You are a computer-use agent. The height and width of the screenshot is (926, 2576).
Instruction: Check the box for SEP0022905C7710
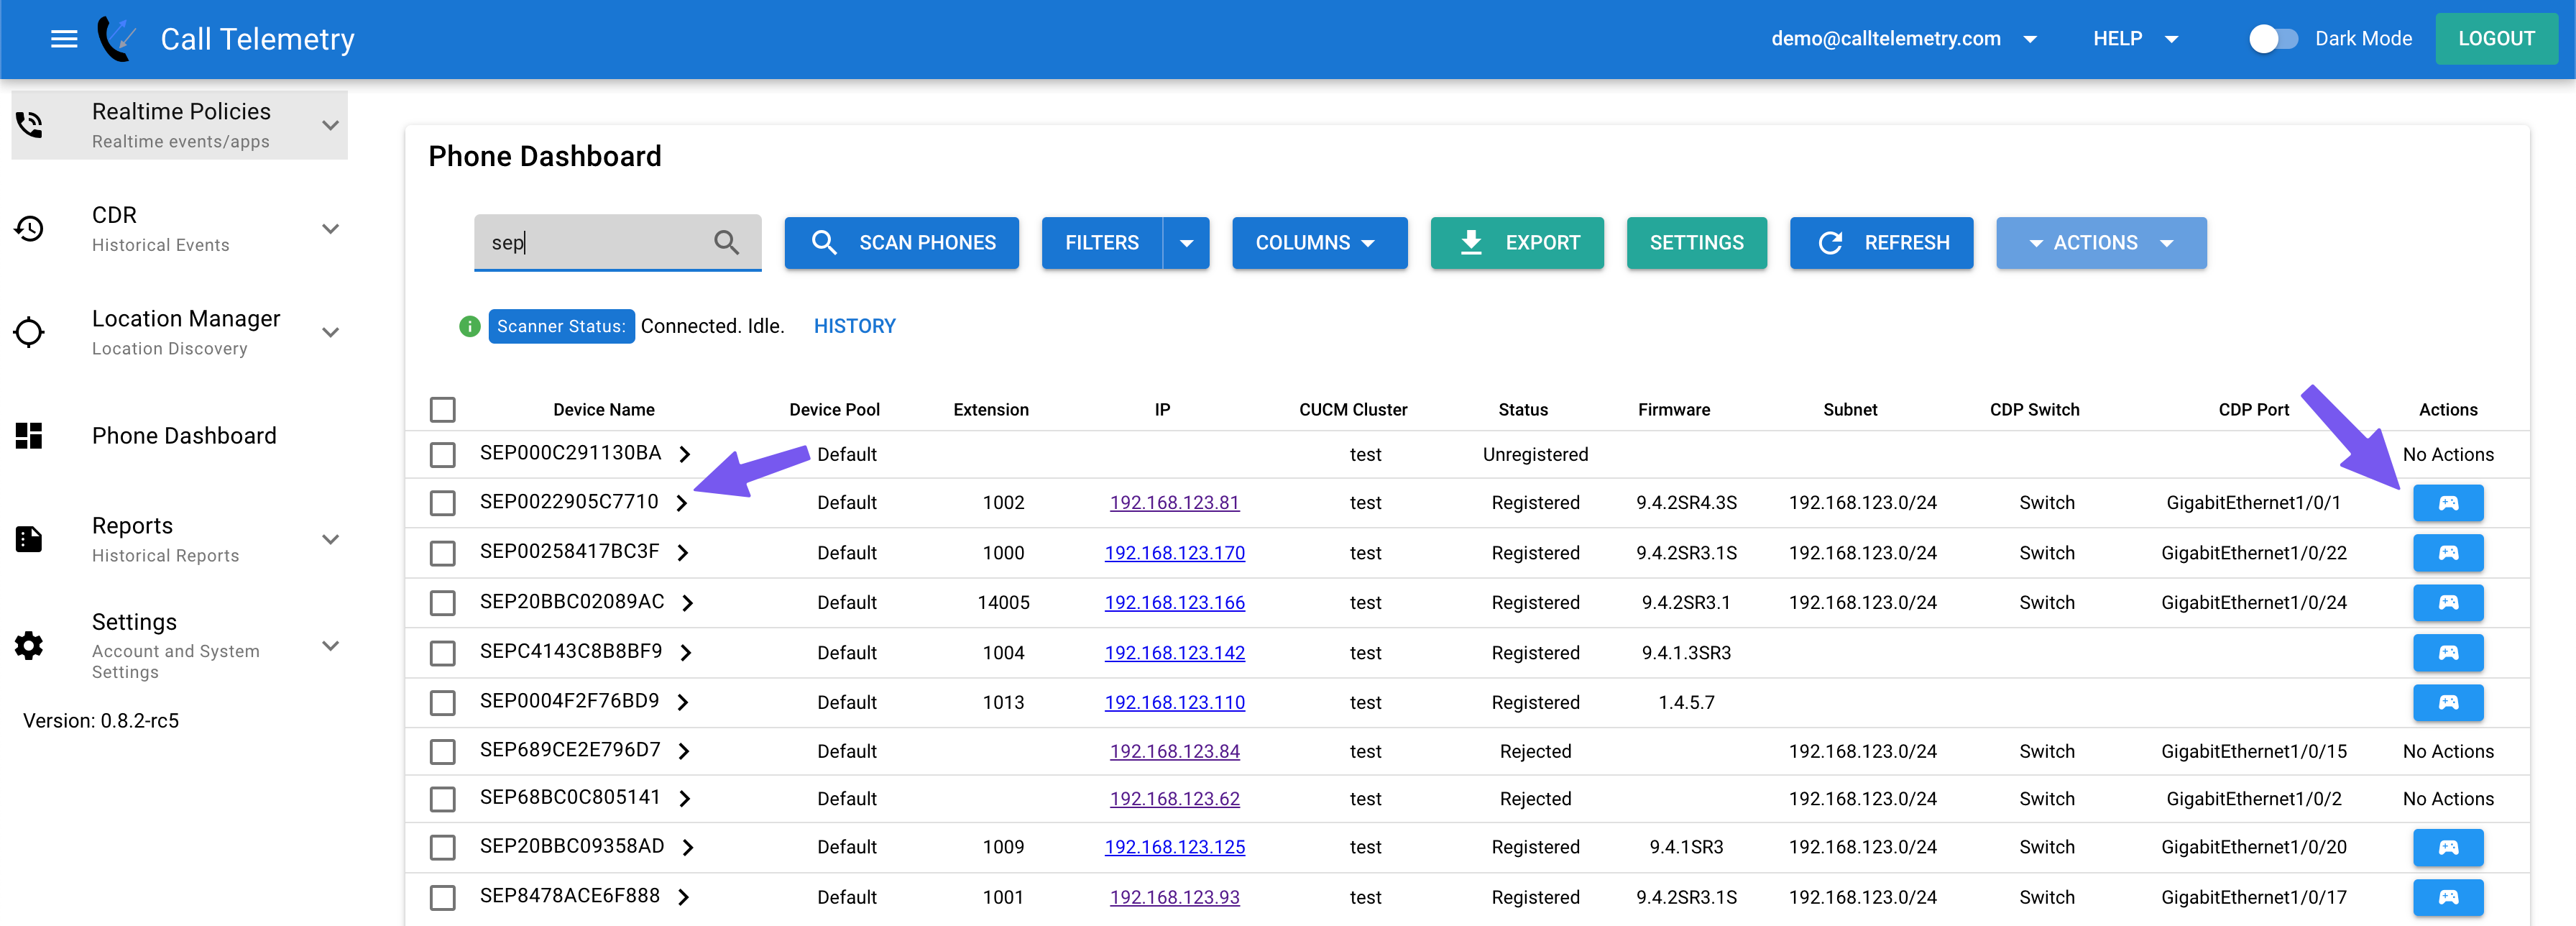[x=442, y=503]
